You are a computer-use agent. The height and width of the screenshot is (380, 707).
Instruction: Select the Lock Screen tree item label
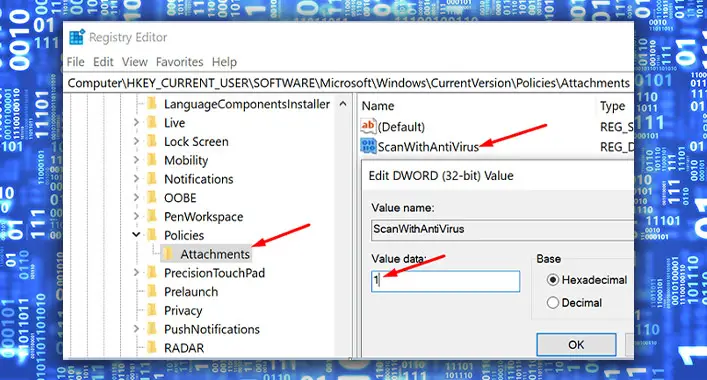(x=196, y=142)
